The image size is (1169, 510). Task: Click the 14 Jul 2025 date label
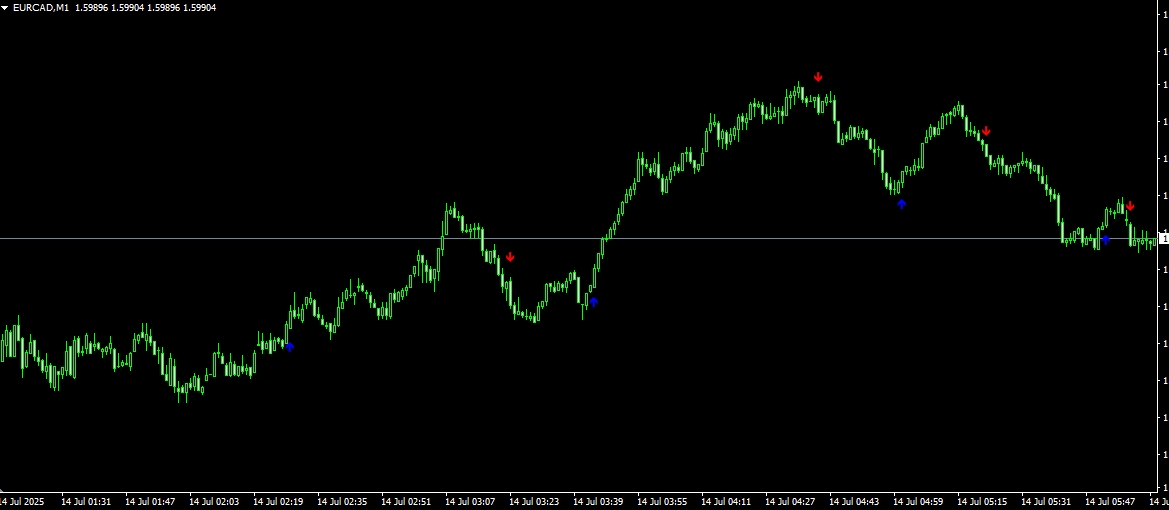pos(22,502)
